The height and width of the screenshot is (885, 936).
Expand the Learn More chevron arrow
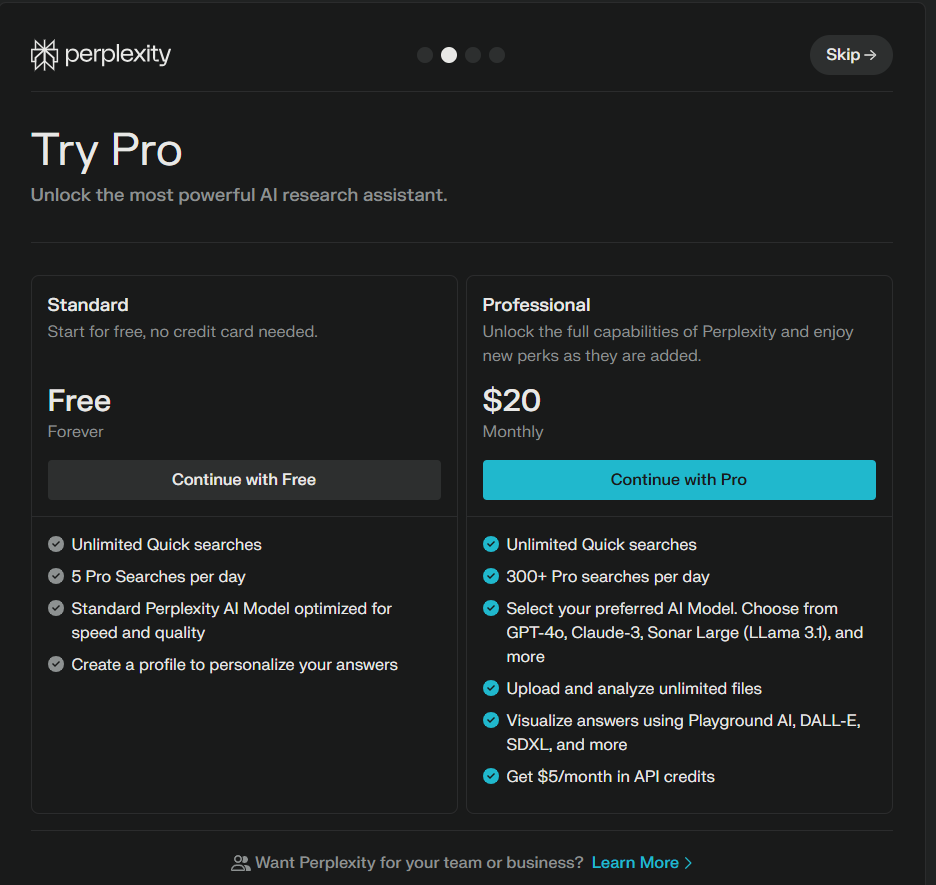688,862
